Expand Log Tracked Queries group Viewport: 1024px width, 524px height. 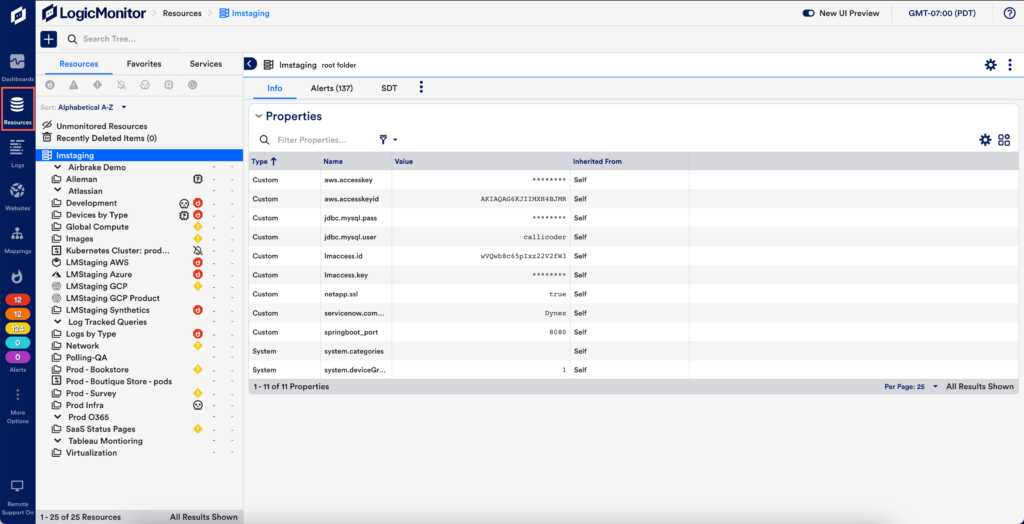tap(57, 322)
